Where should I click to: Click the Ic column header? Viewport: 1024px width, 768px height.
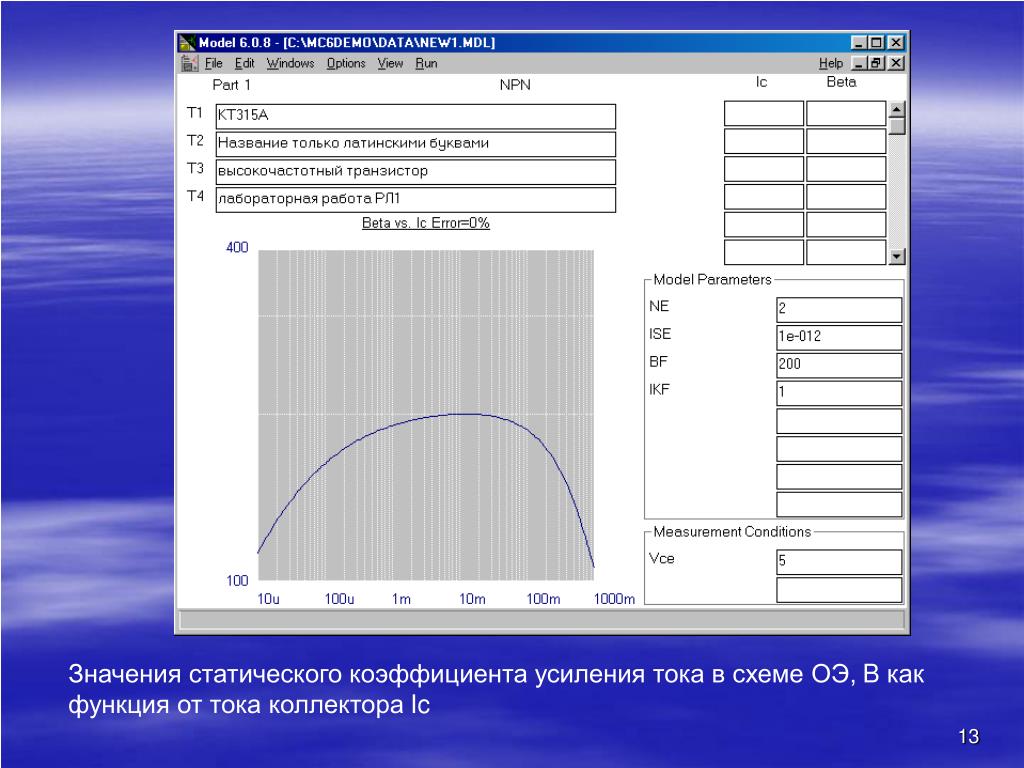(761, 82)
